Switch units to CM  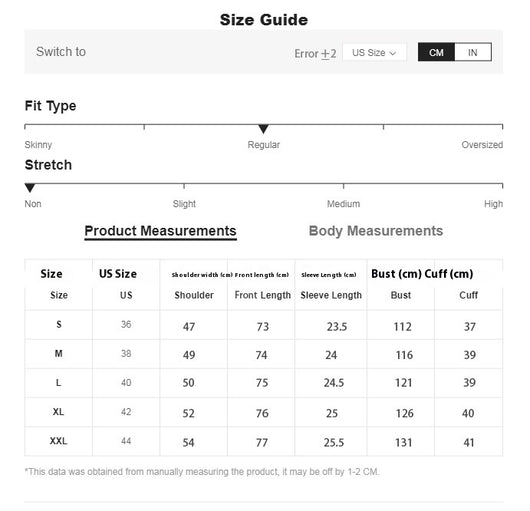(436, 52)
